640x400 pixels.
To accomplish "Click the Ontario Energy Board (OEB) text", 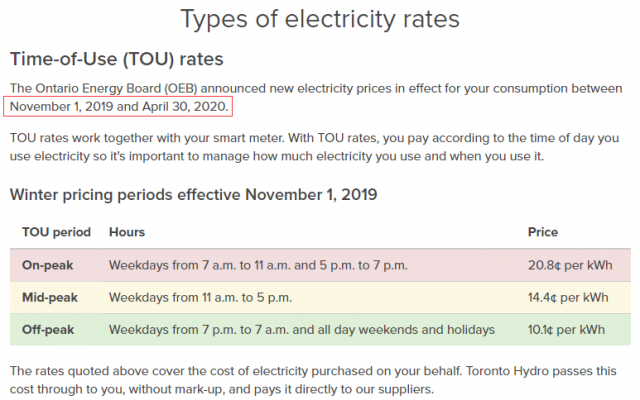I will tap(104, 88).
